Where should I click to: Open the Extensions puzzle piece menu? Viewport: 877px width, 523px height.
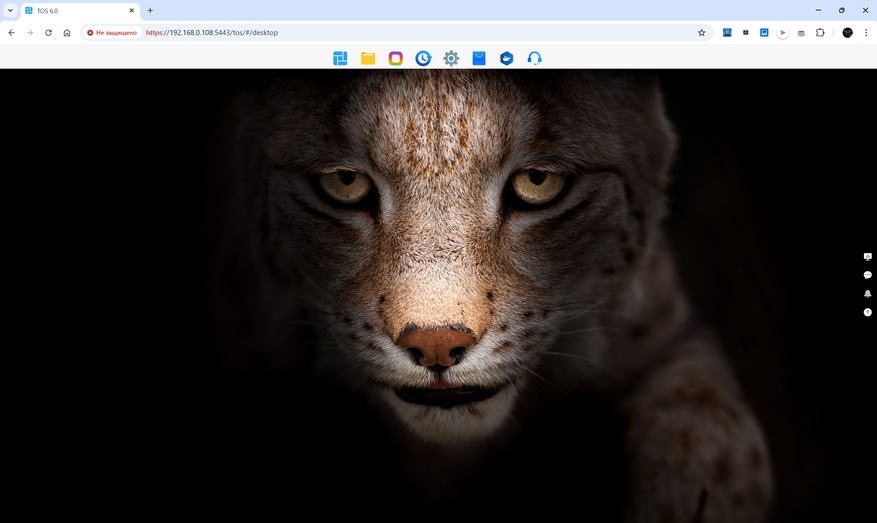pos(820,33)
